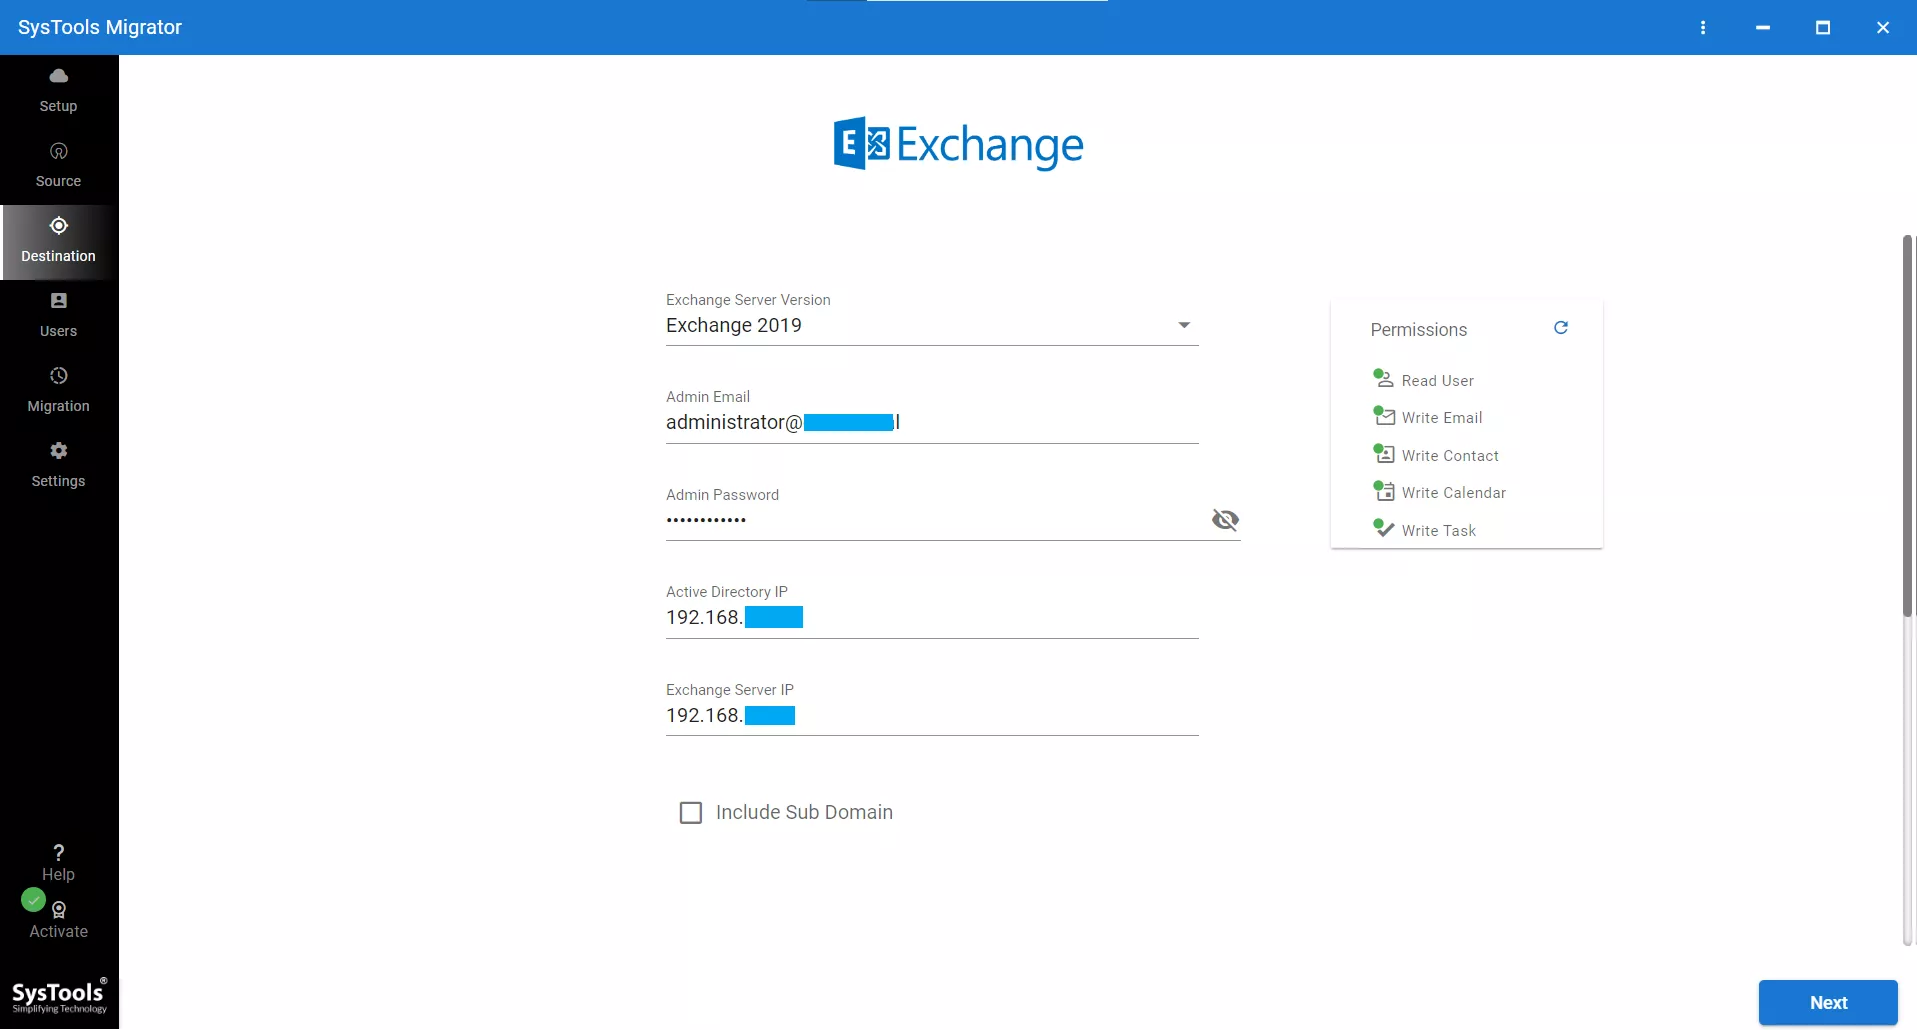The height and width of the screenshot is (1030, 1917).
Task: Minimize the SysTools Migrator window
Action: pyautogui.click(x=1763, y=28)
